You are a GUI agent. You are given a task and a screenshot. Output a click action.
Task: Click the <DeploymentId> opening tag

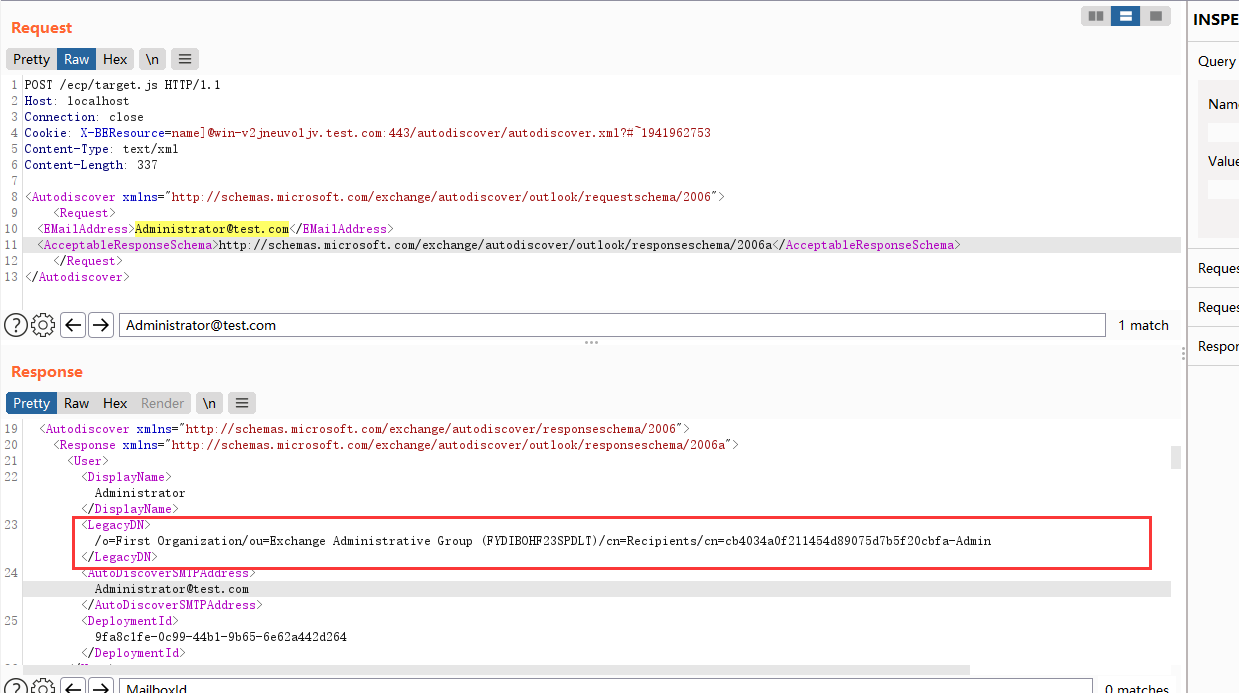click(129, 621)
